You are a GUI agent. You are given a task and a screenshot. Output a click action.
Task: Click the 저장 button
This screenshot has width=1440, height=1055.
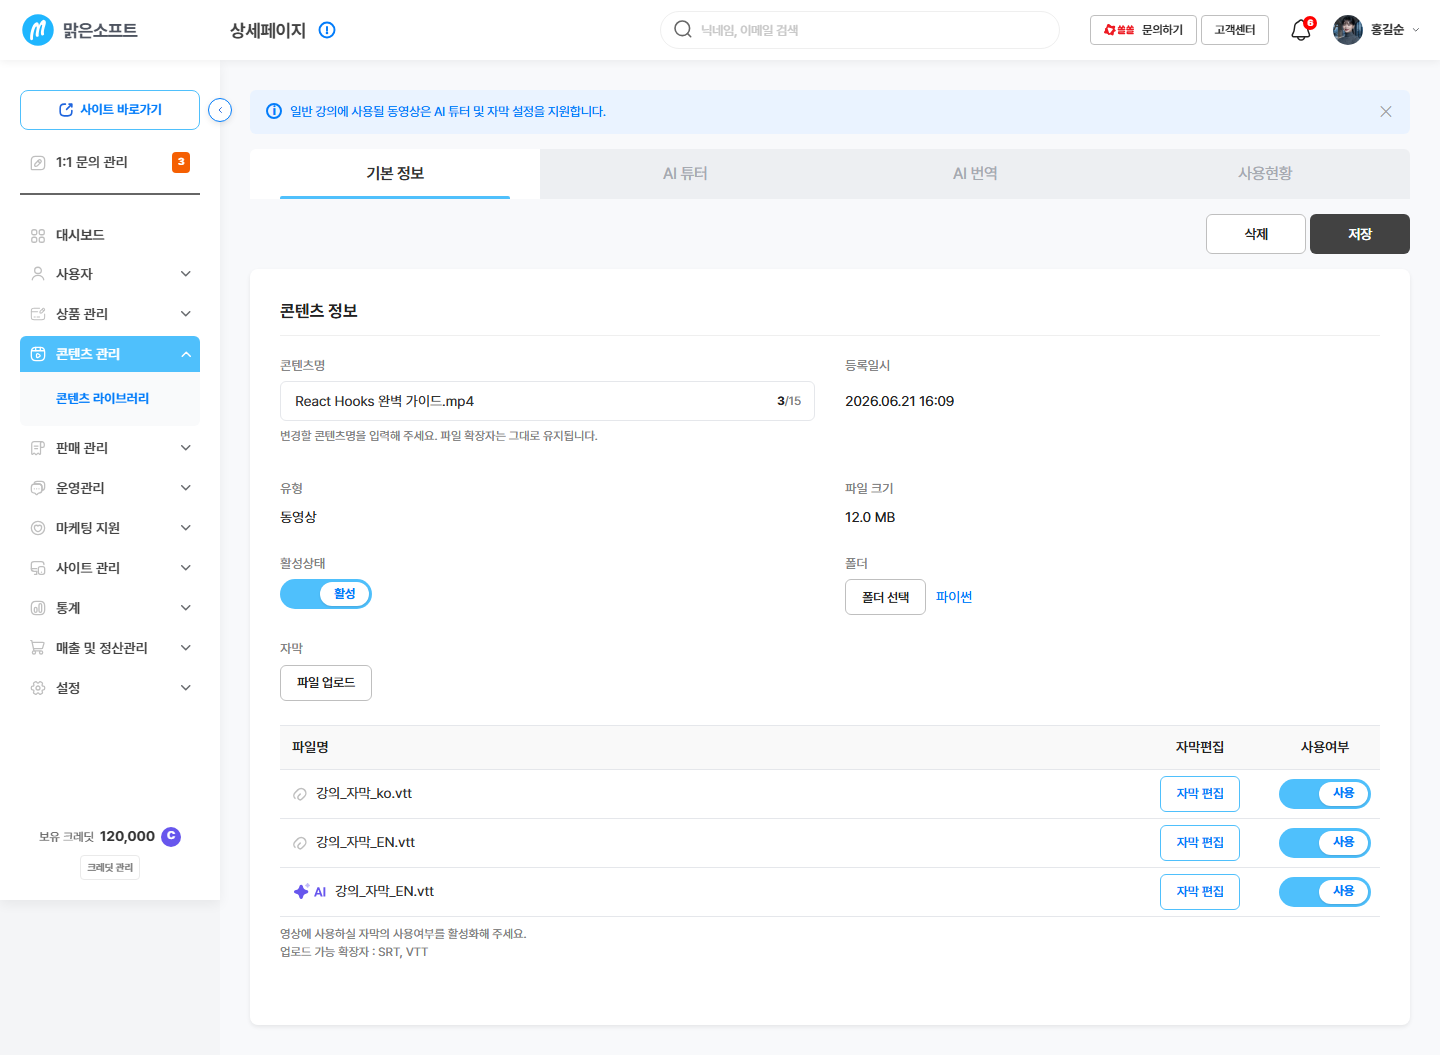point(1360,234)
